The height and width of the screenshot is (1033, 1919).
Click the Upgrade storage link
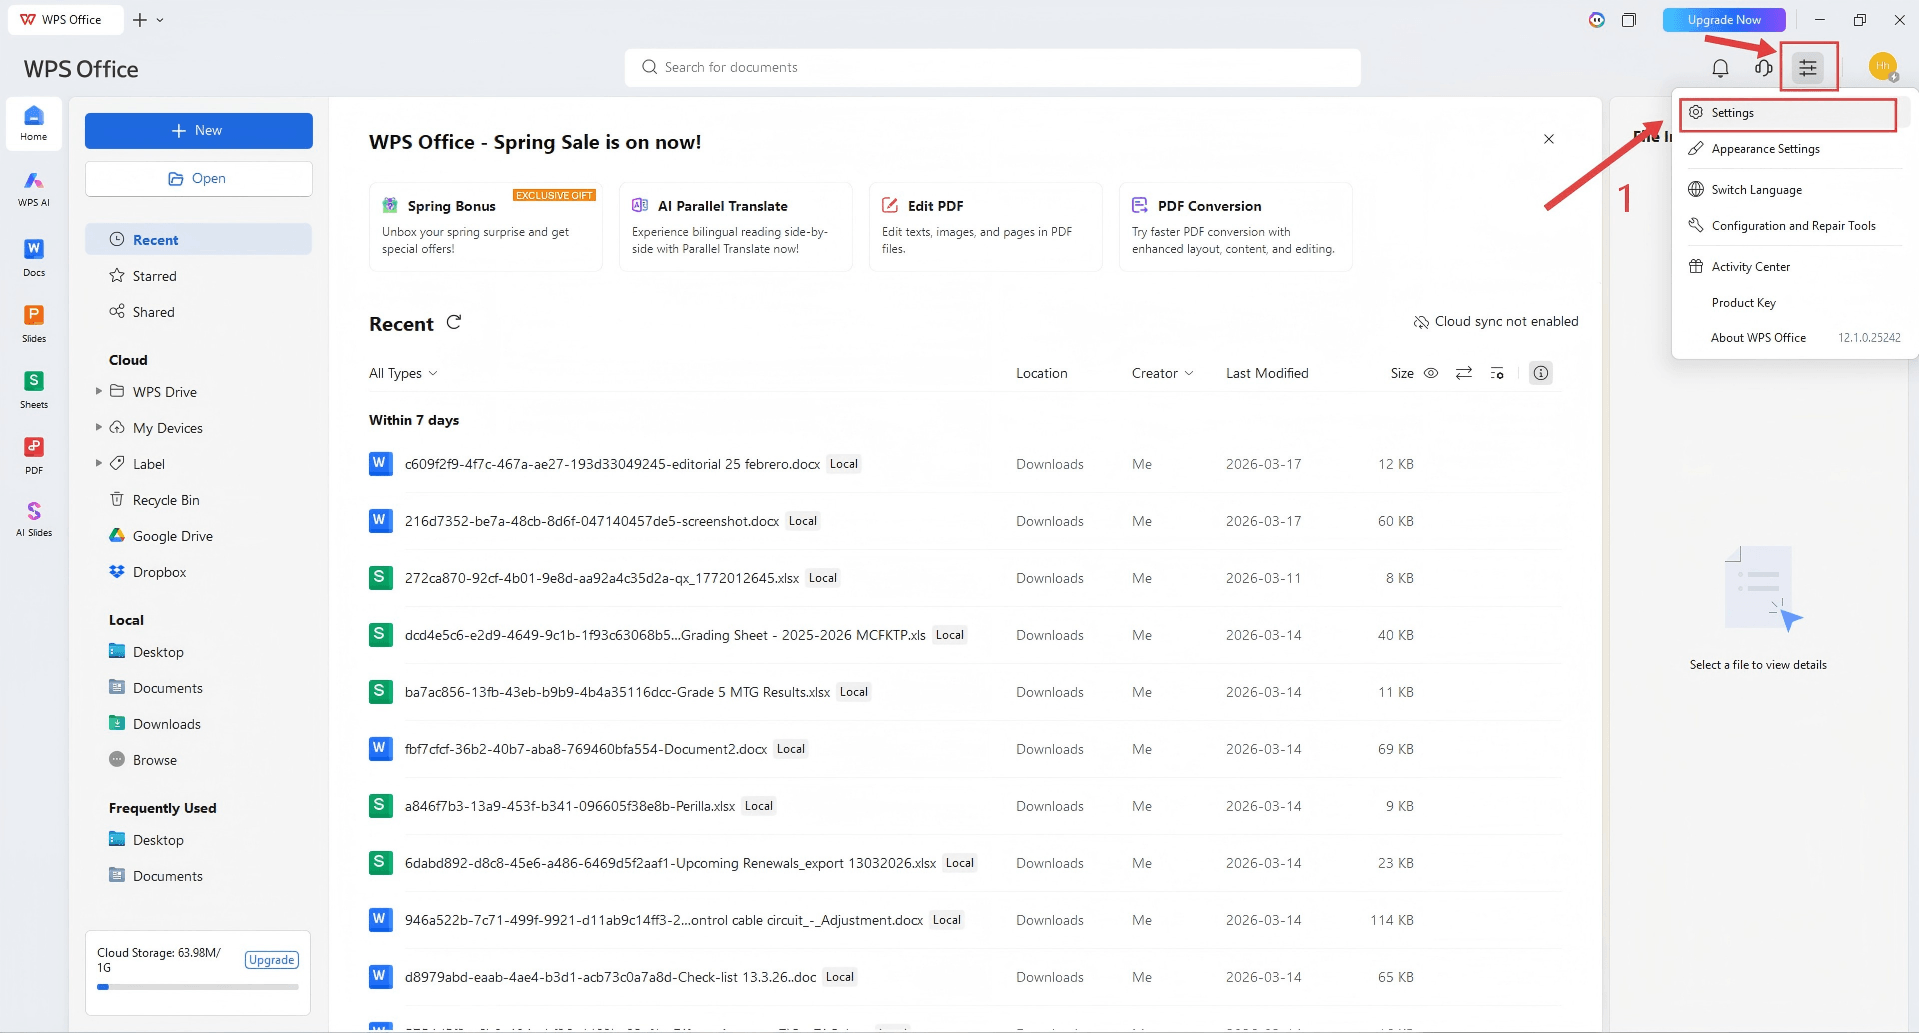pyautogui.click(x=271, y=960)
